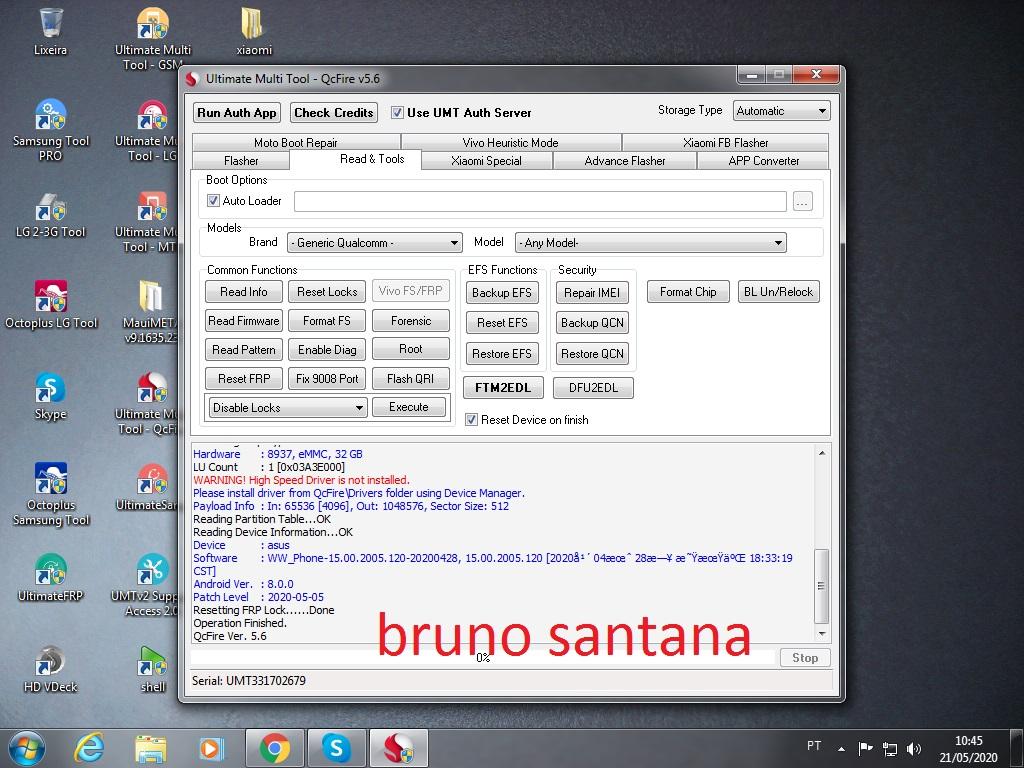Open the network tray icon
The height and width of the screenshot is (768, 1024).
[x=889, y=749]
